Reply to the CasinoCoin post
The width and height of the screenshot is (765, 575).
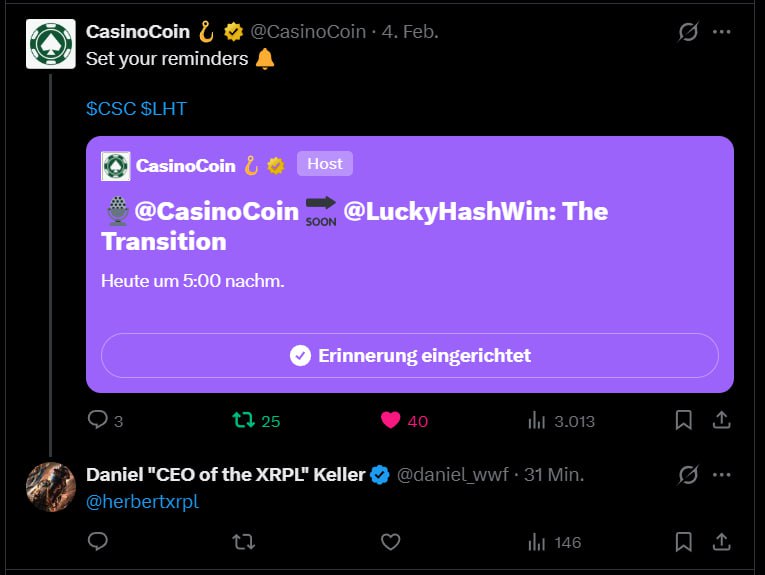[x=98, y=421]
